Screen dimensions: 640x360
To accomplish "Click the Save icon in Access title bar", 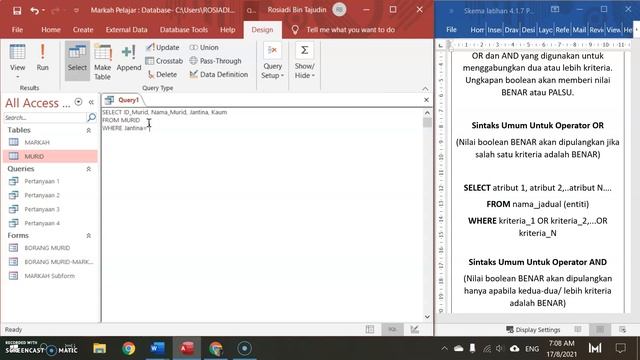I will point(17,10).
